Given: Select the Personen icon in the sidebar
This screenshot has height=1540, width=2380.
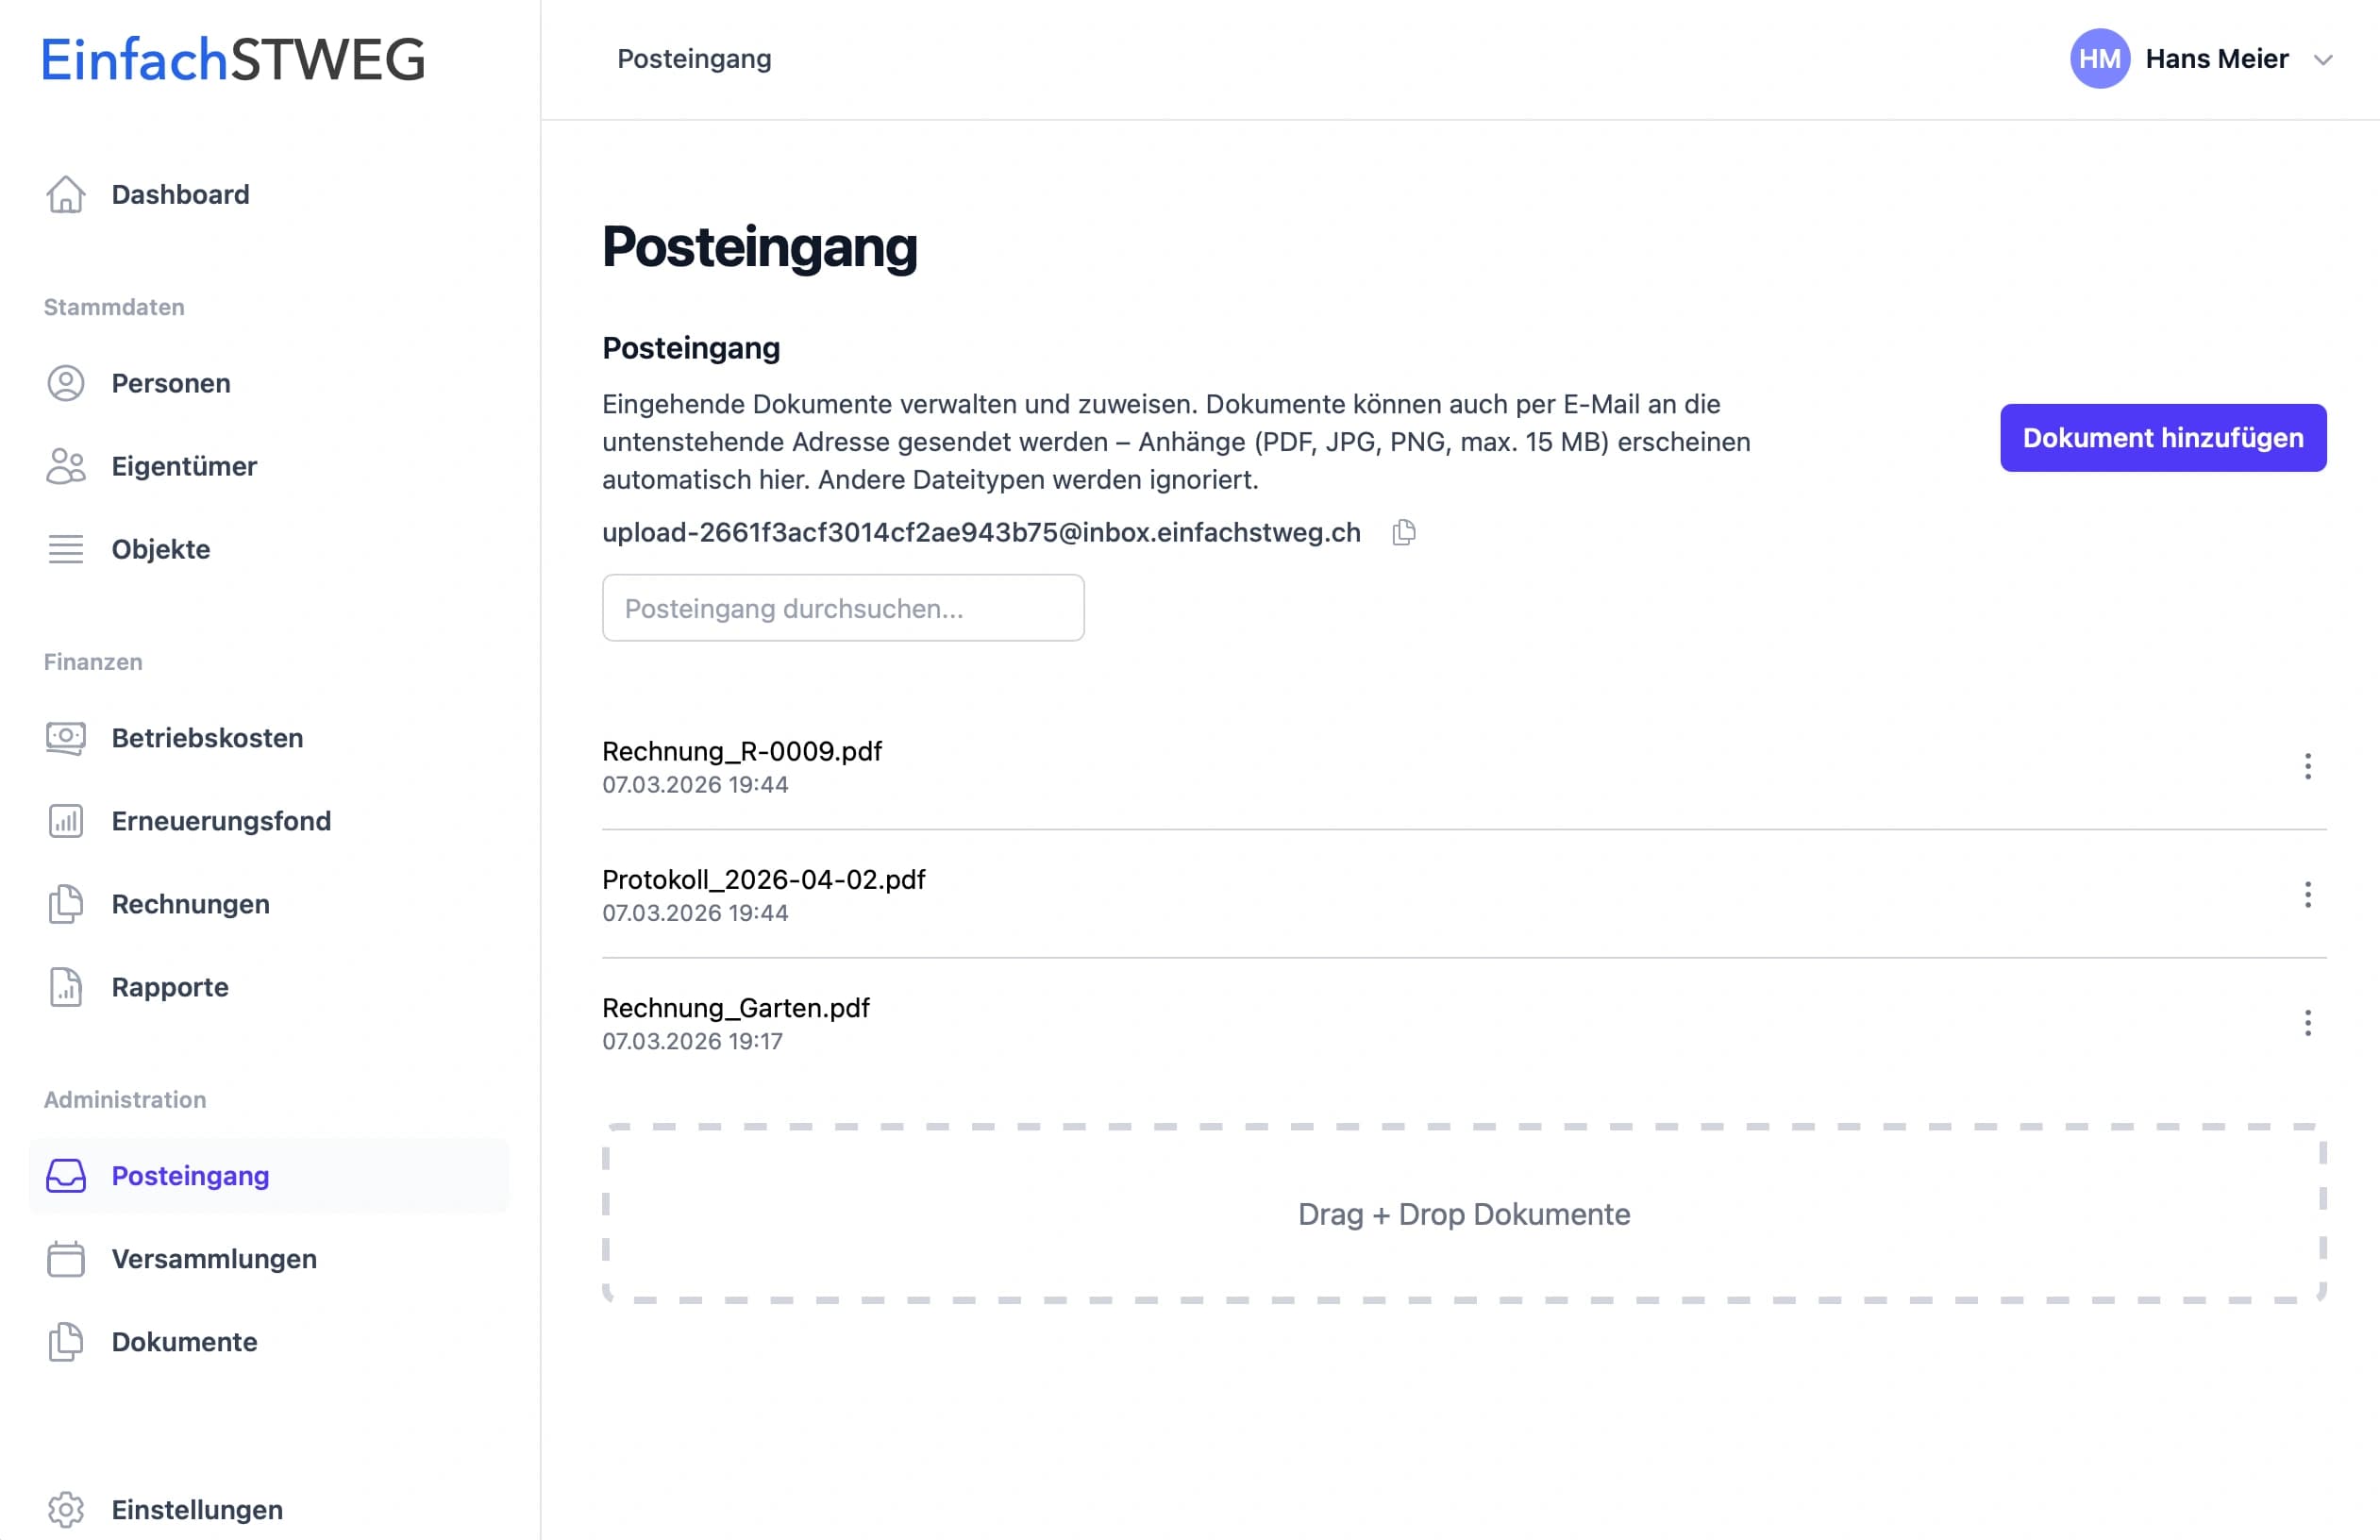Looking at the screenshot, I should pos(65,383).
